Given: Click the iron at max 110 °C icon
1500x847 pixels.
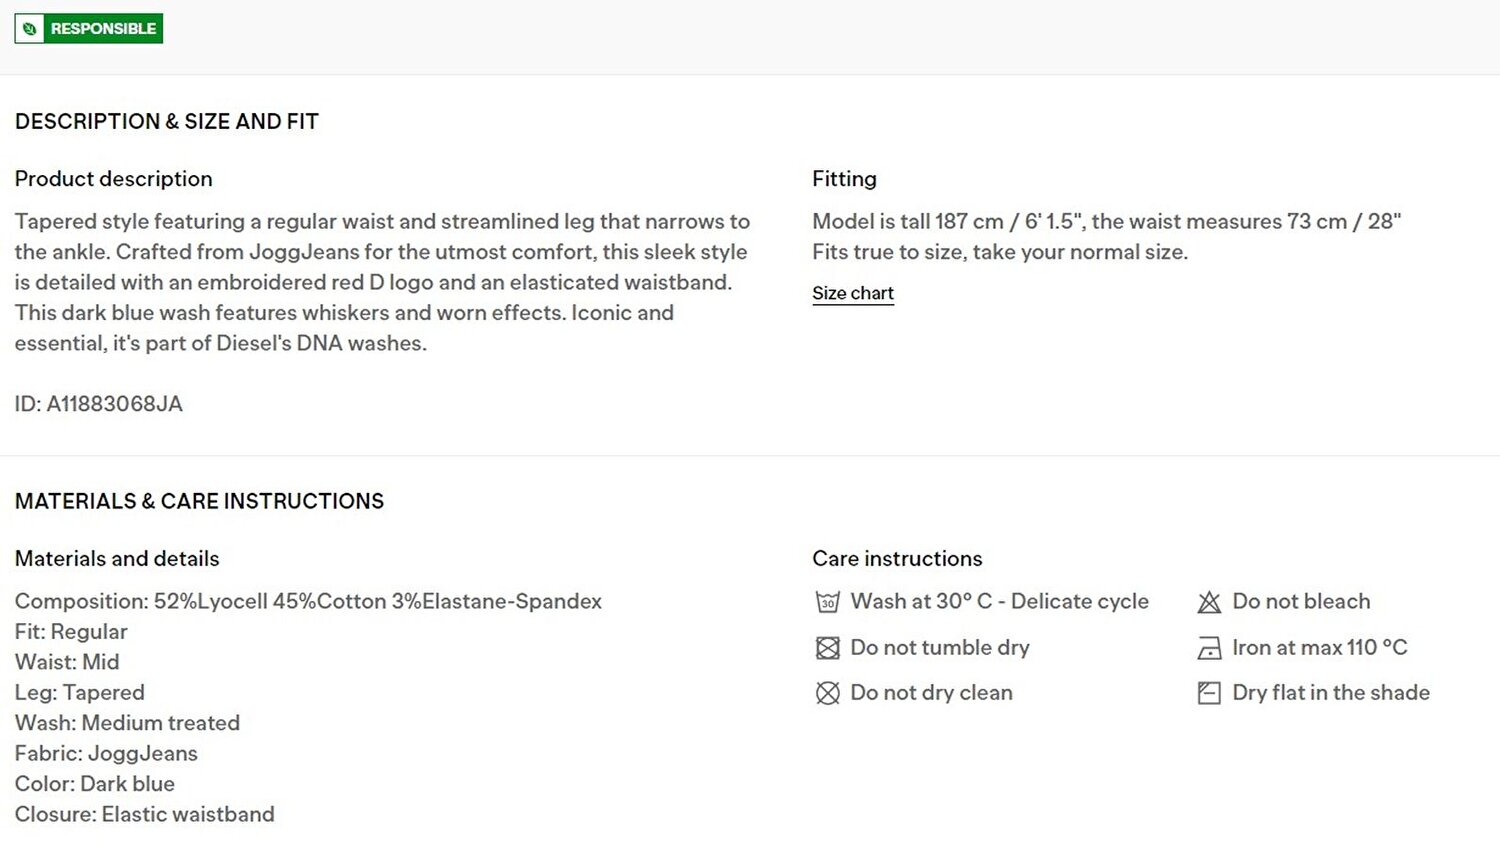Looking at the screenshot, I should click(x=1209, y=648).
